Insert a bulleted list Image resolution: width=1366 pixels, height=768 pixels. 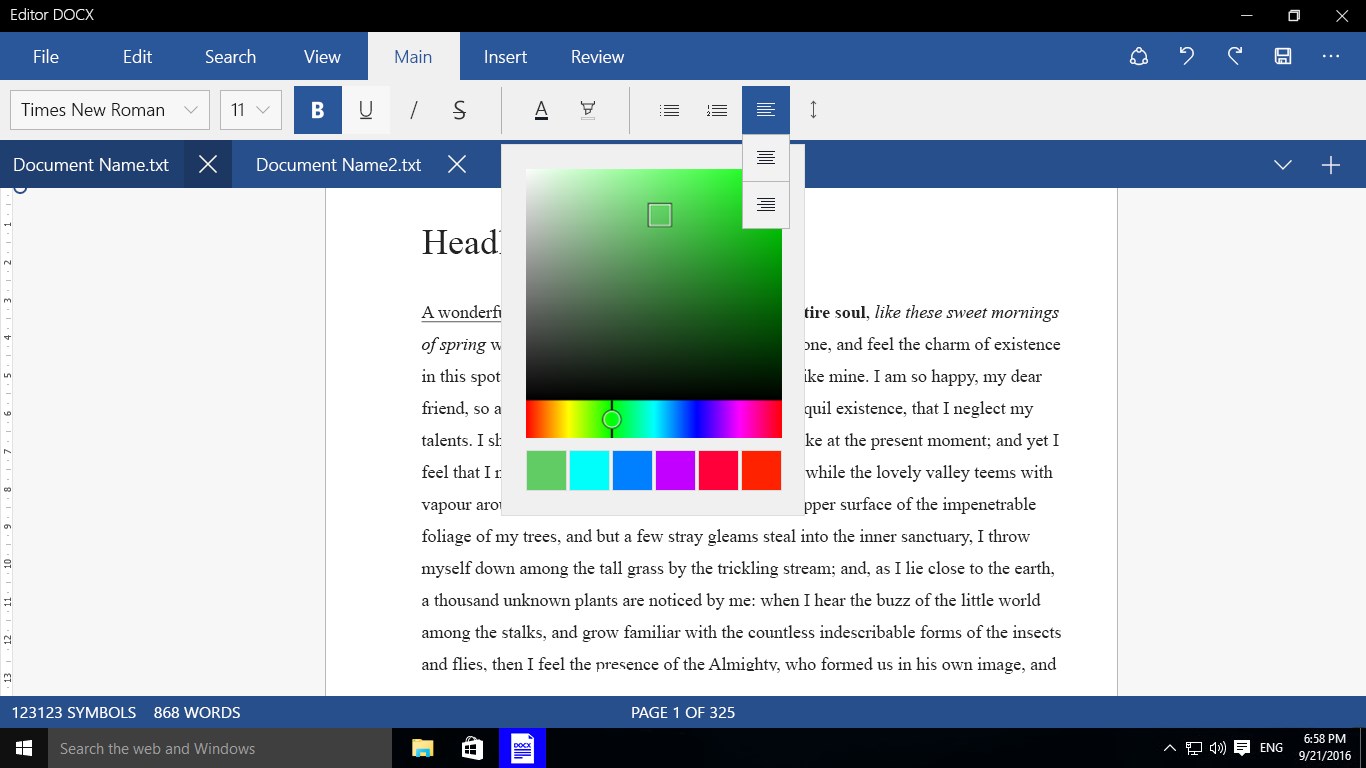tap(670, 110)
